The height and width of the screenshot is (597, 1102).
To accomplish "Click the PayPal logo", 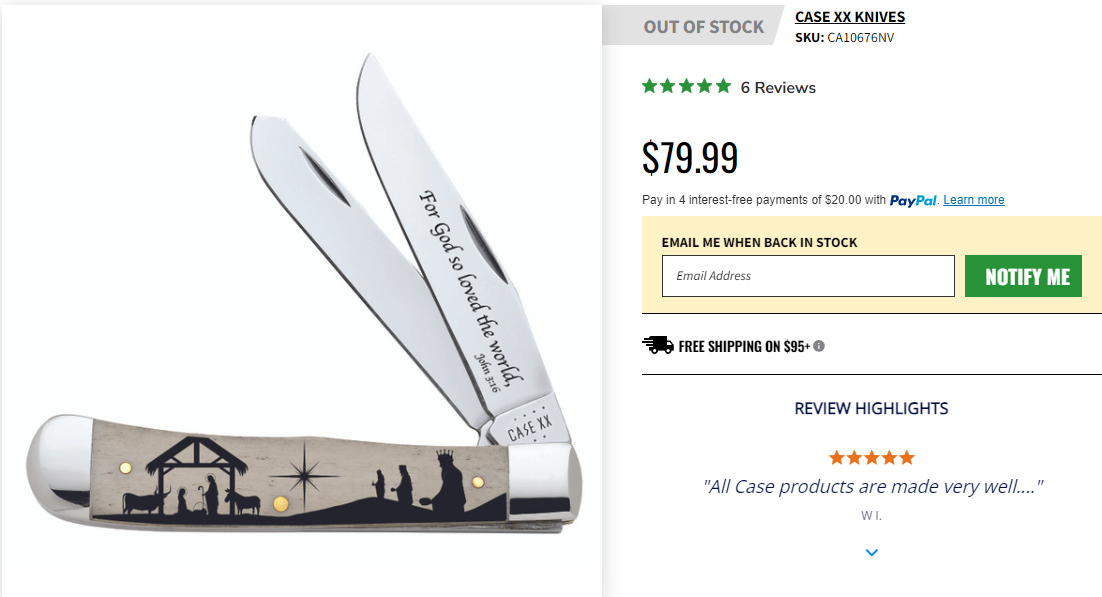I will [x=913, y=200].
